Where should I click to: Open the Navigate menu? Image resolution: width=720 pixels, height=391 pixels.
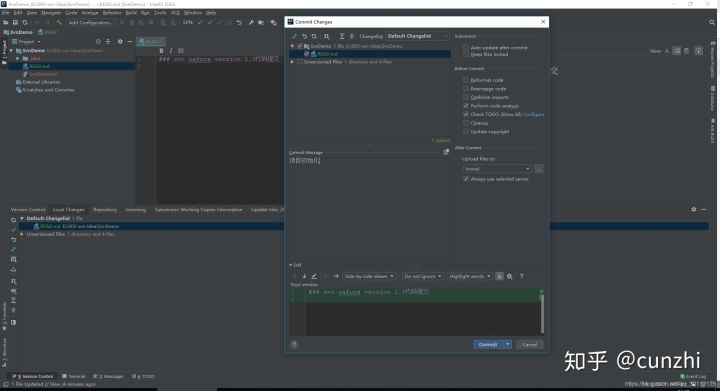point(51,12)
